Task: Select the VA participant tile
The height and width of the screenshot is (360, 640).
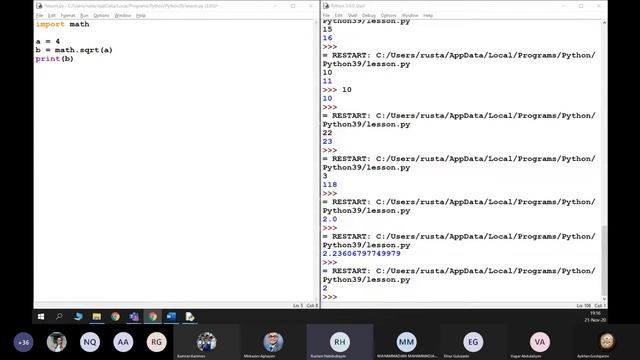Action: 540,342
